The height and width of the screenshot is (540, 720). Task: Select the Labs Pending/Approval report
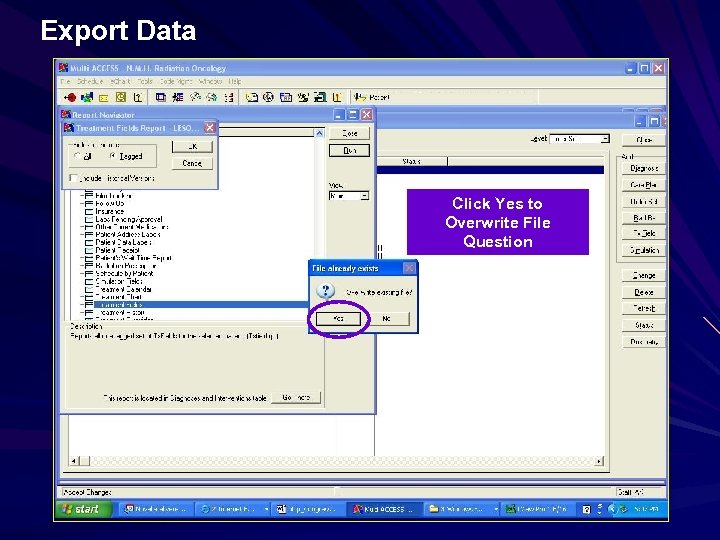click(x=129, y=219)
